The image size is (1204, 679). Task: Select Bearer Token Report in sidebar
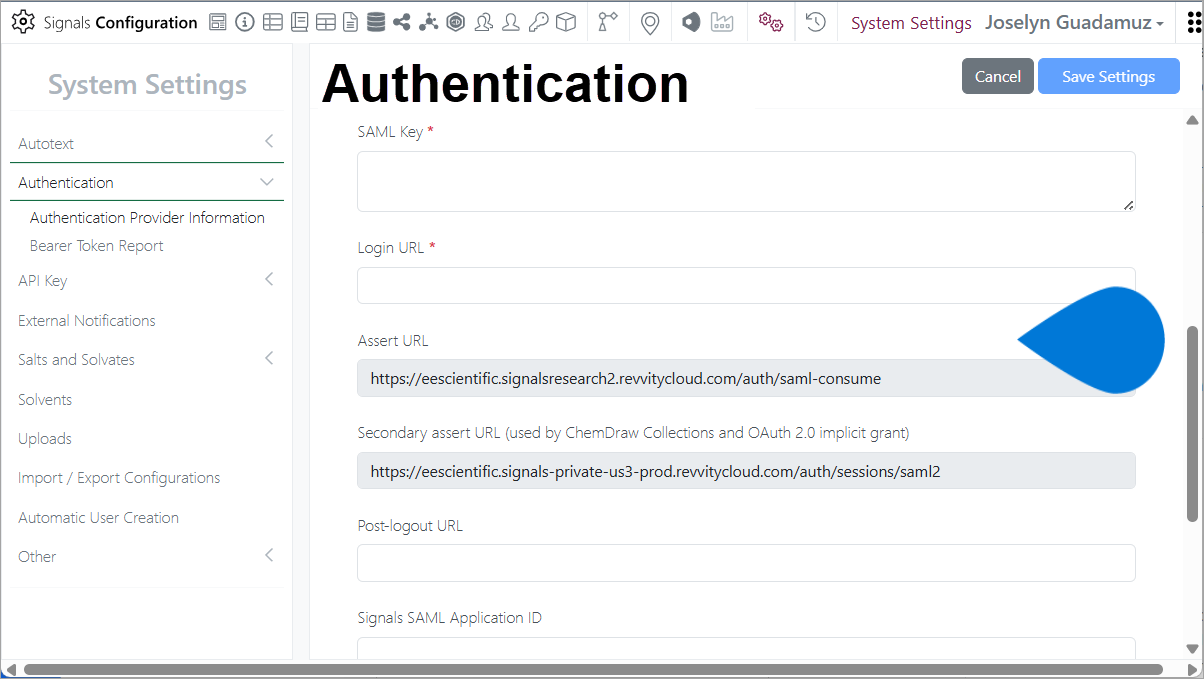[97, 246]
